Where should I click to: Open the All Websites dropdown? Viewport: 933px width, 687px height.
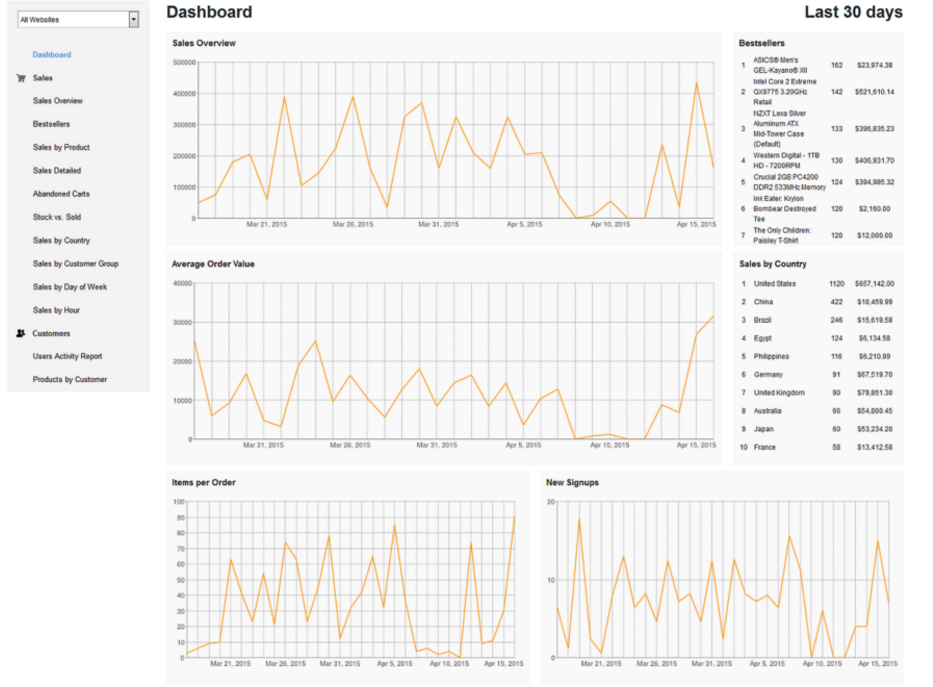point(78,20)
